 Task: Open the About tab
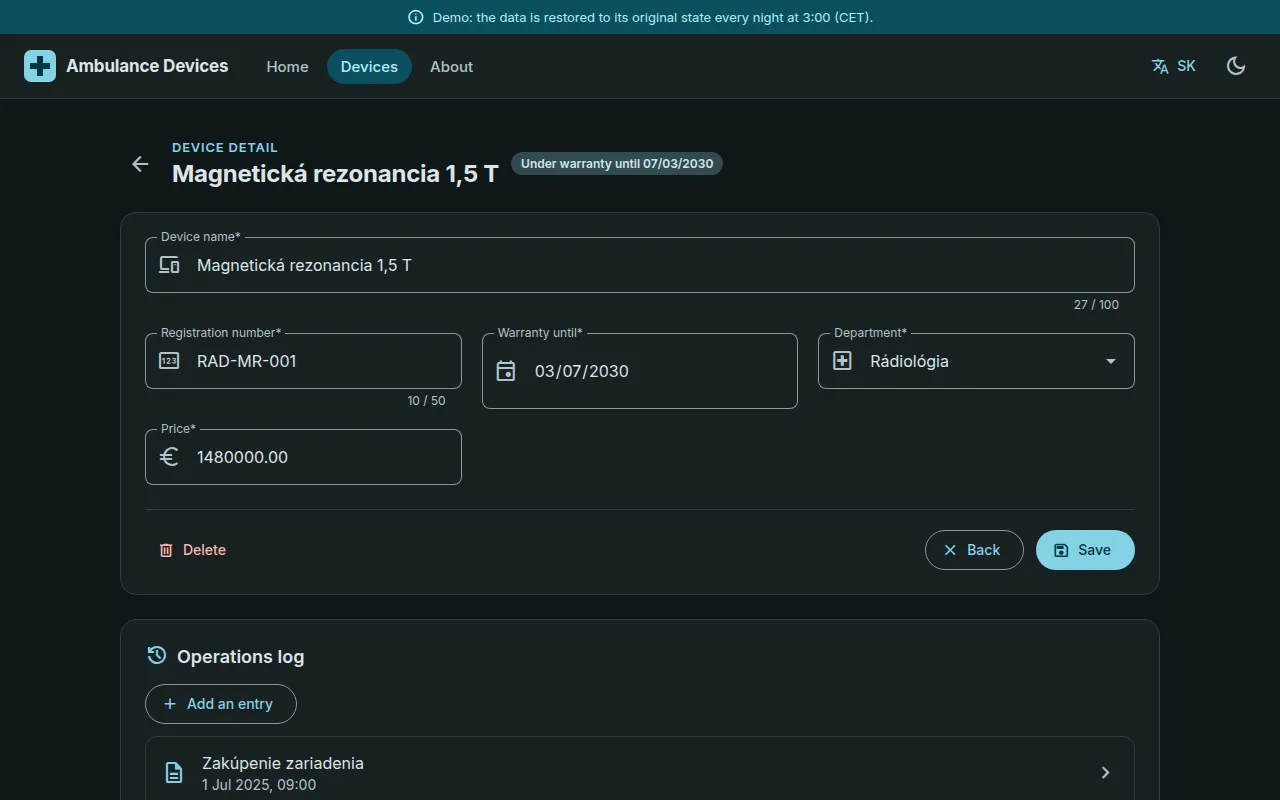click(451, 66)
